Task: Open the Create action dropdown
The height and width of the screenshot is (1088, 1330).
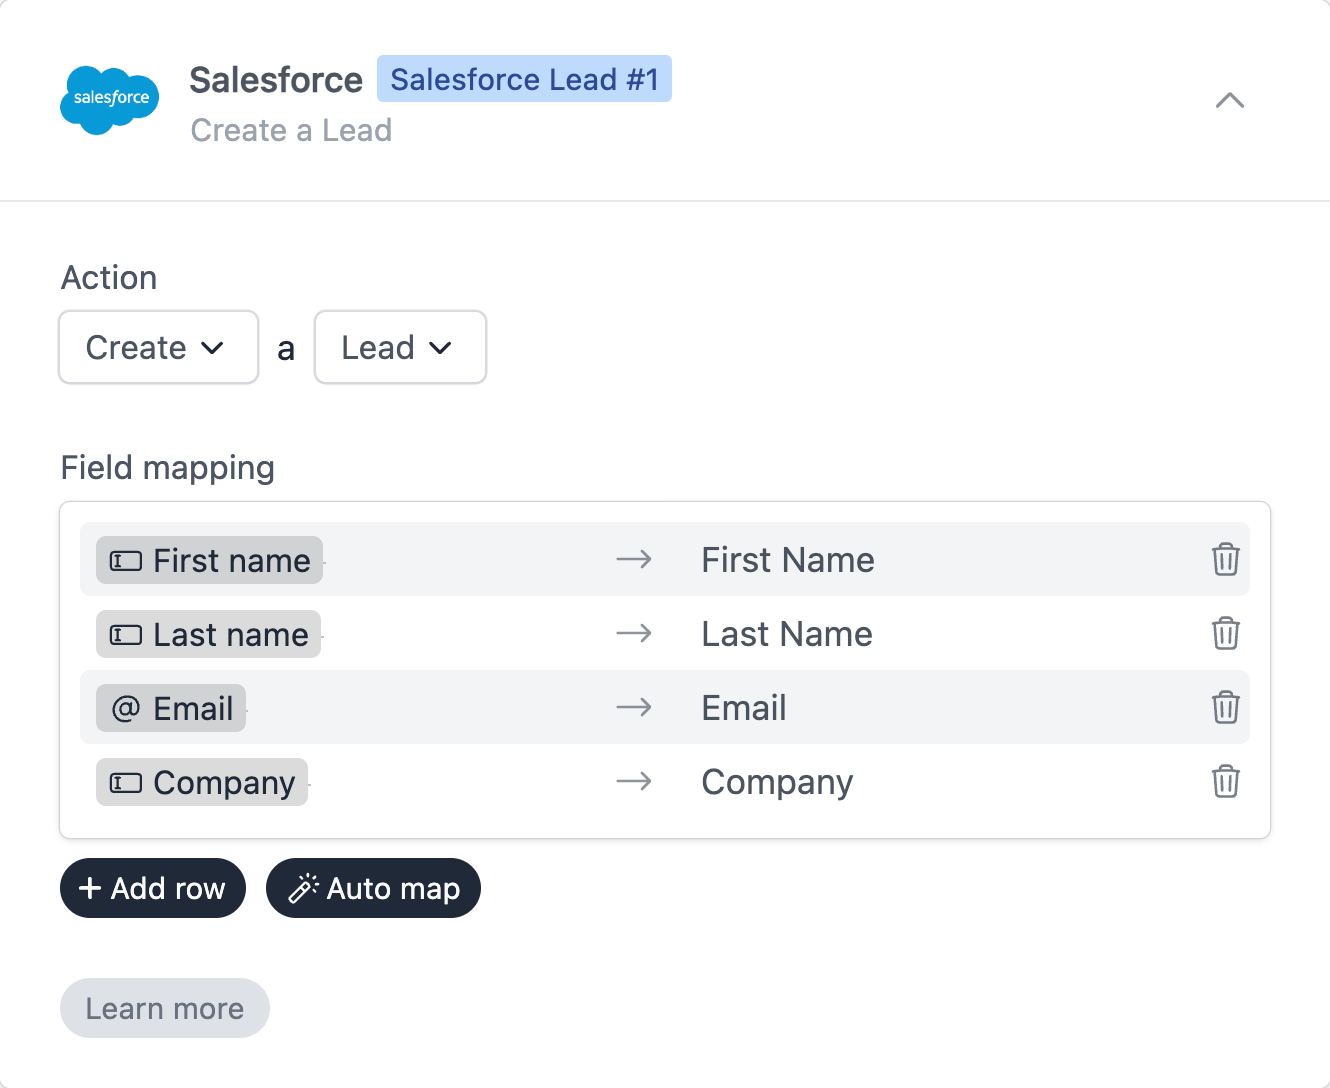Action: point(159,347)
